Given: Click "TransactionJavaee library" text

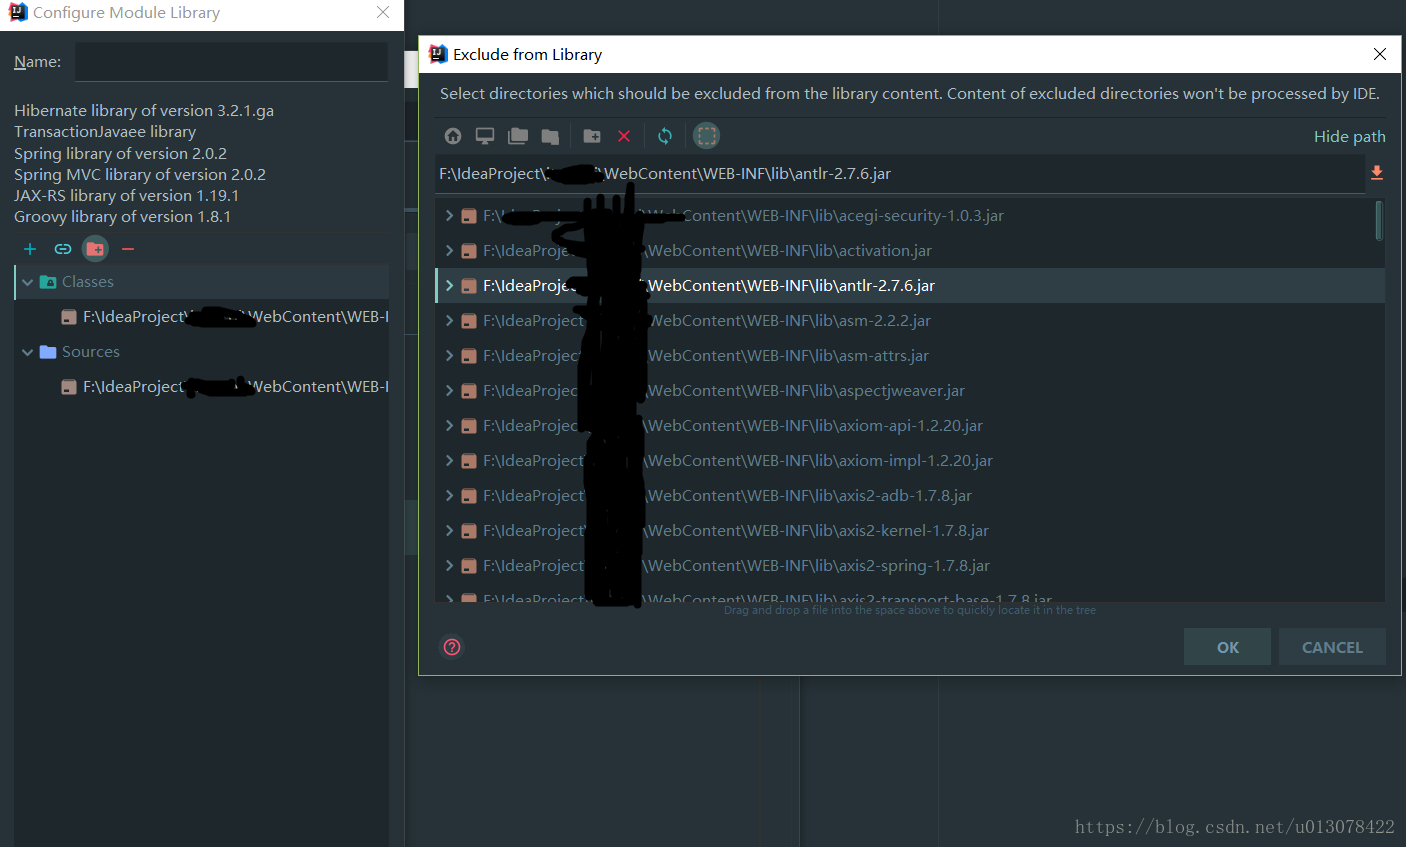Looking at the screenshot, I should tap(105, 132).
